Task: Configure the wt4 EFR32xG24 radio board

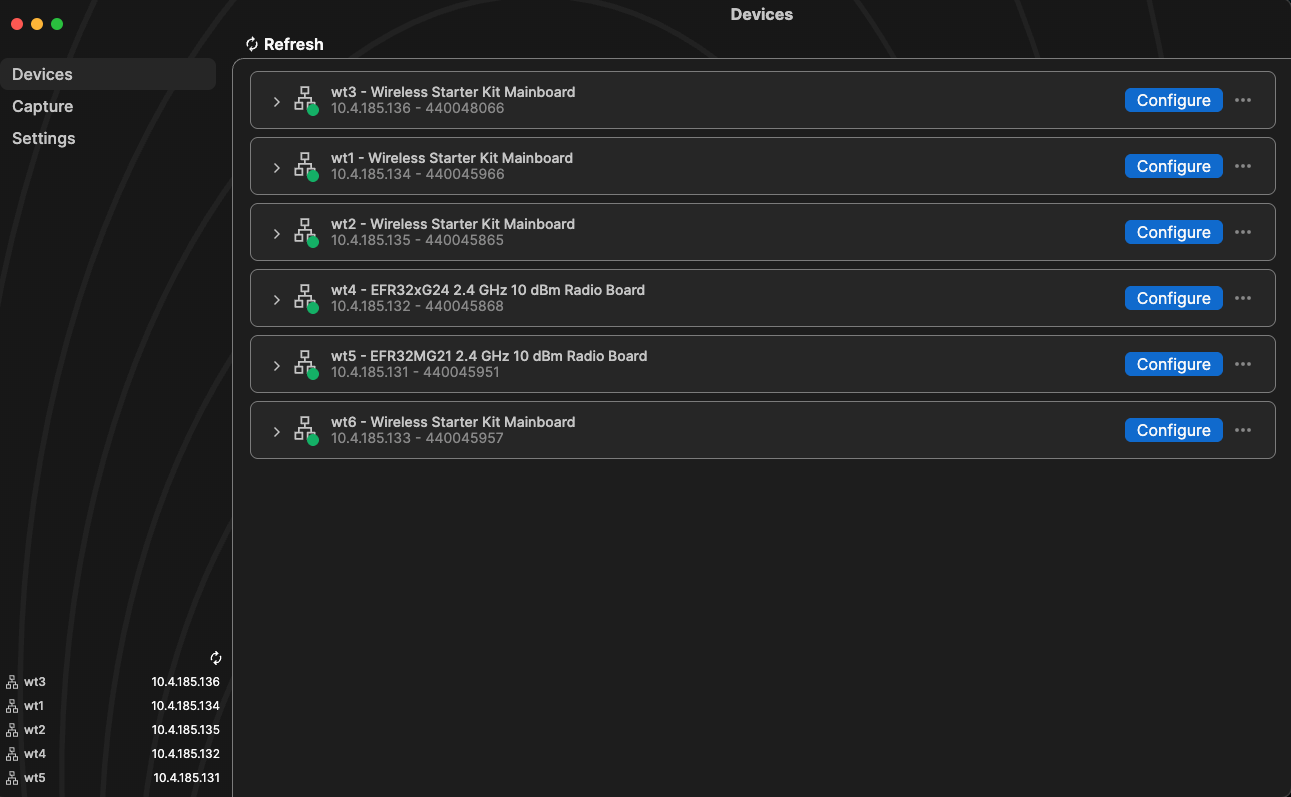Action: pyautogui.click(x=1174, y=298)
